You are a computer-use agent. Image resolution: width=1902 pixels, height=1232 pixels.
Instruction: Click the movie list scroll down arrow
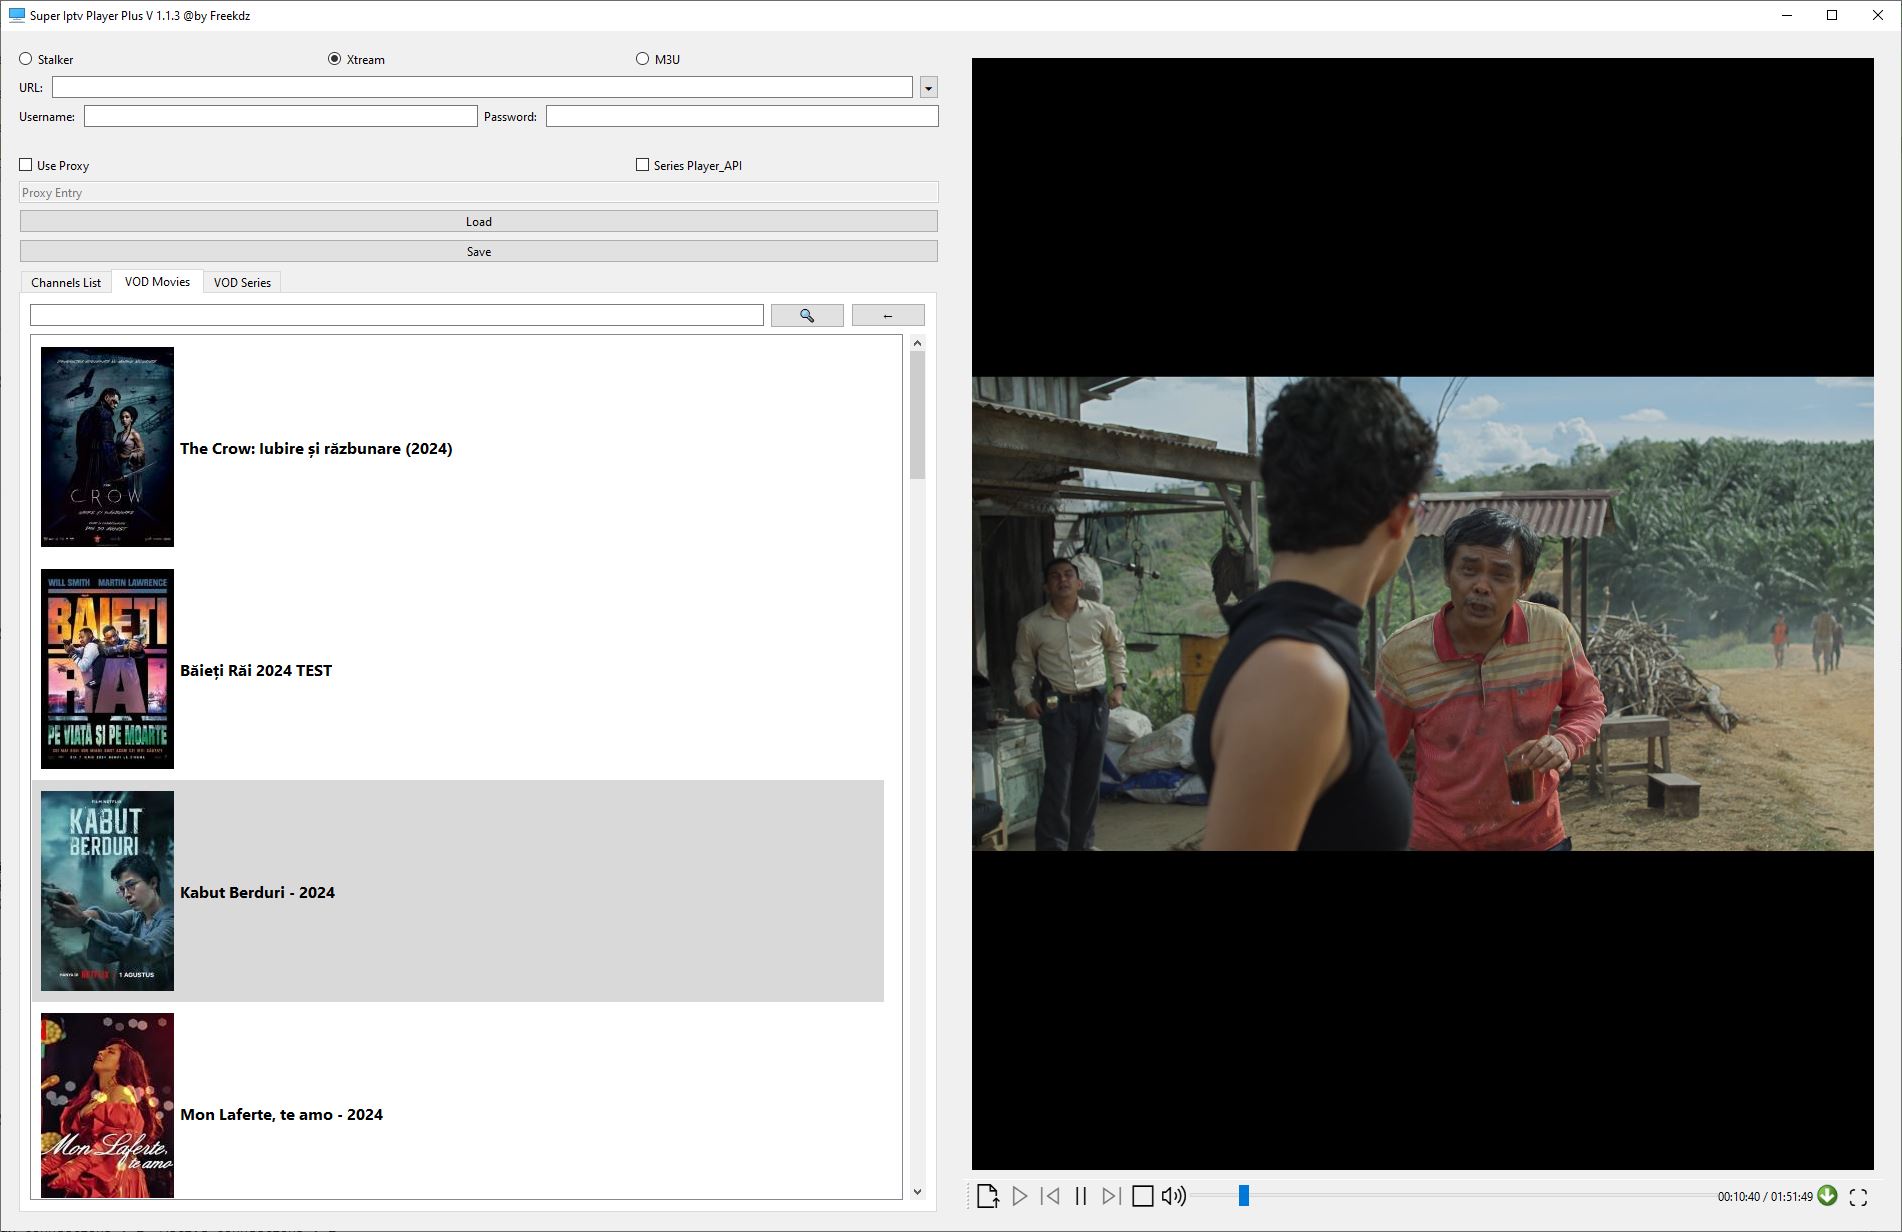(x=918, y=1191)
